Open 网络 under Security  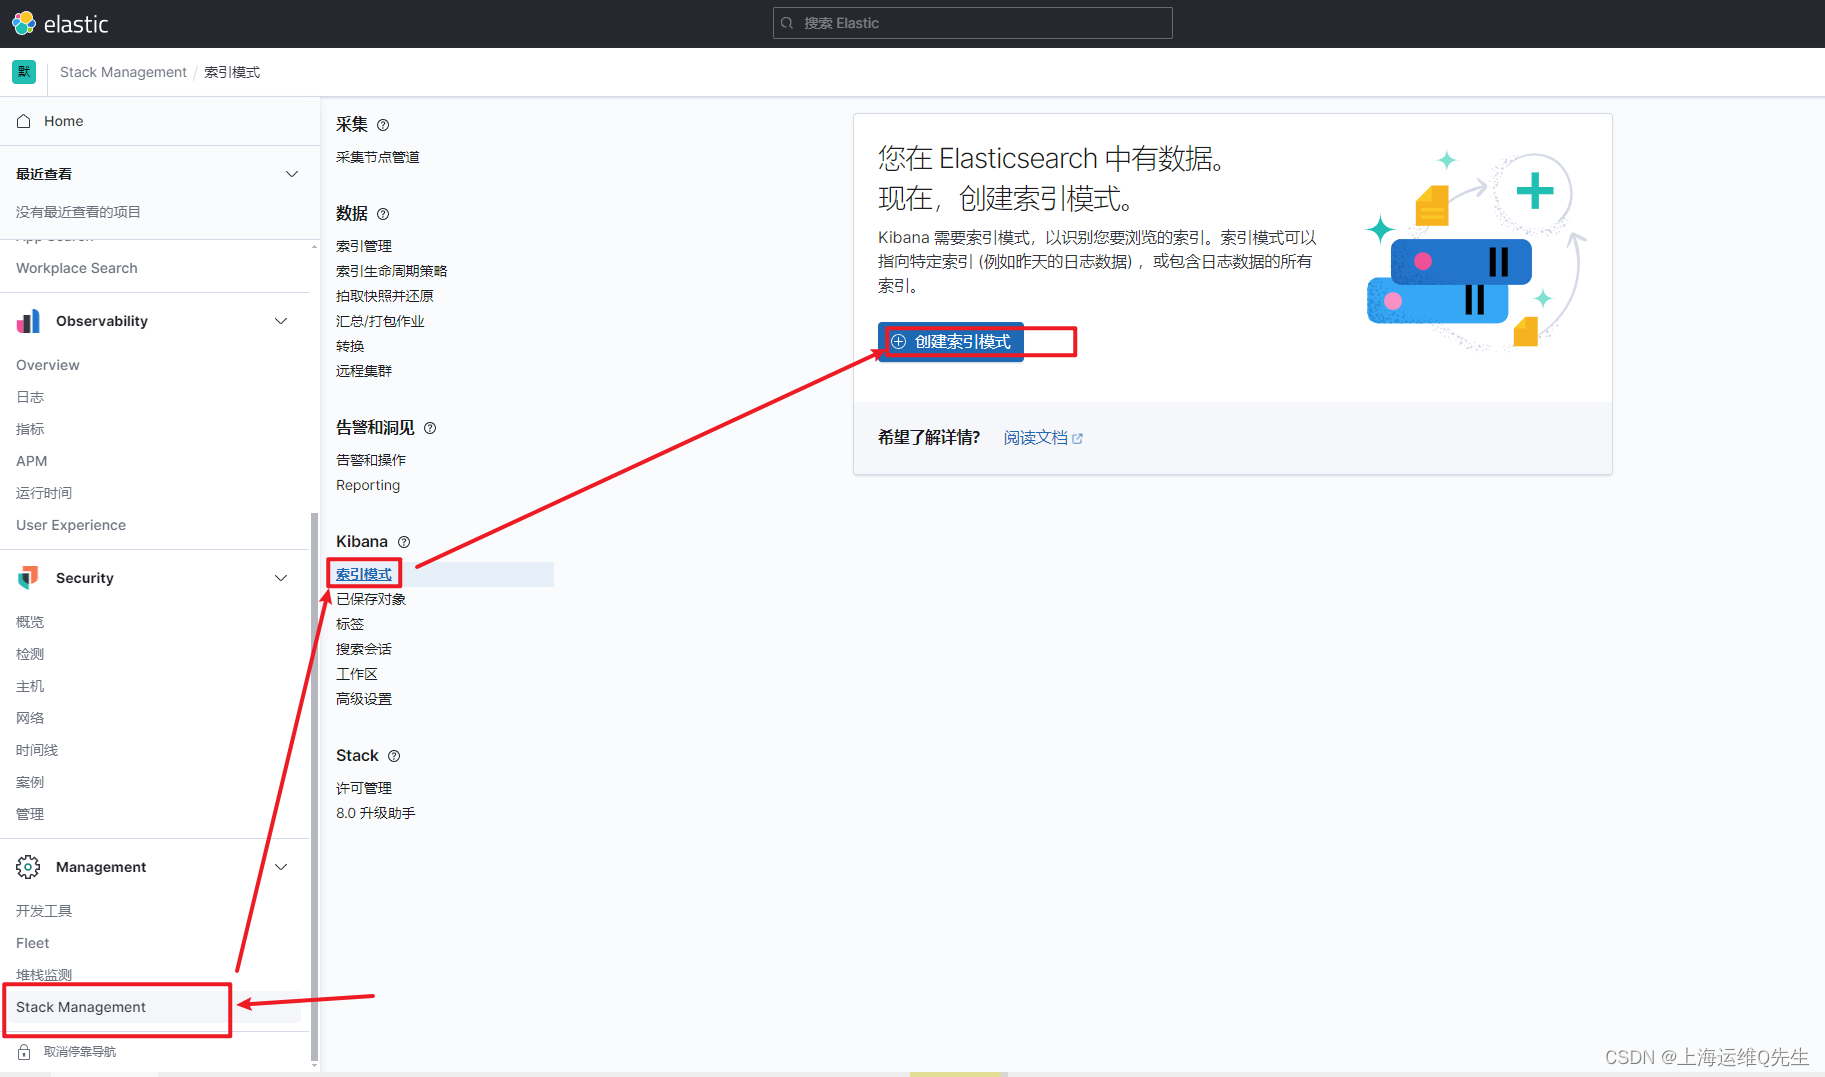30,718
